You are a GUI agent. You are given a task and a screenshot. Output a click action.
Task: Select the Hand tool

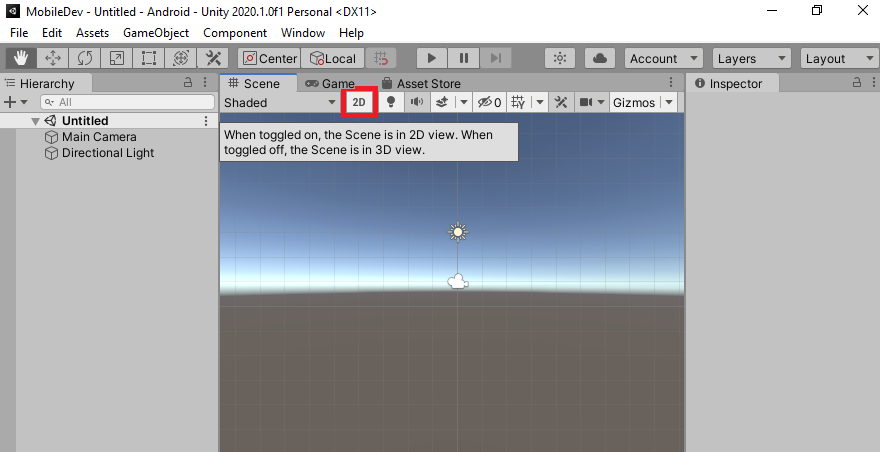(21, 58)
